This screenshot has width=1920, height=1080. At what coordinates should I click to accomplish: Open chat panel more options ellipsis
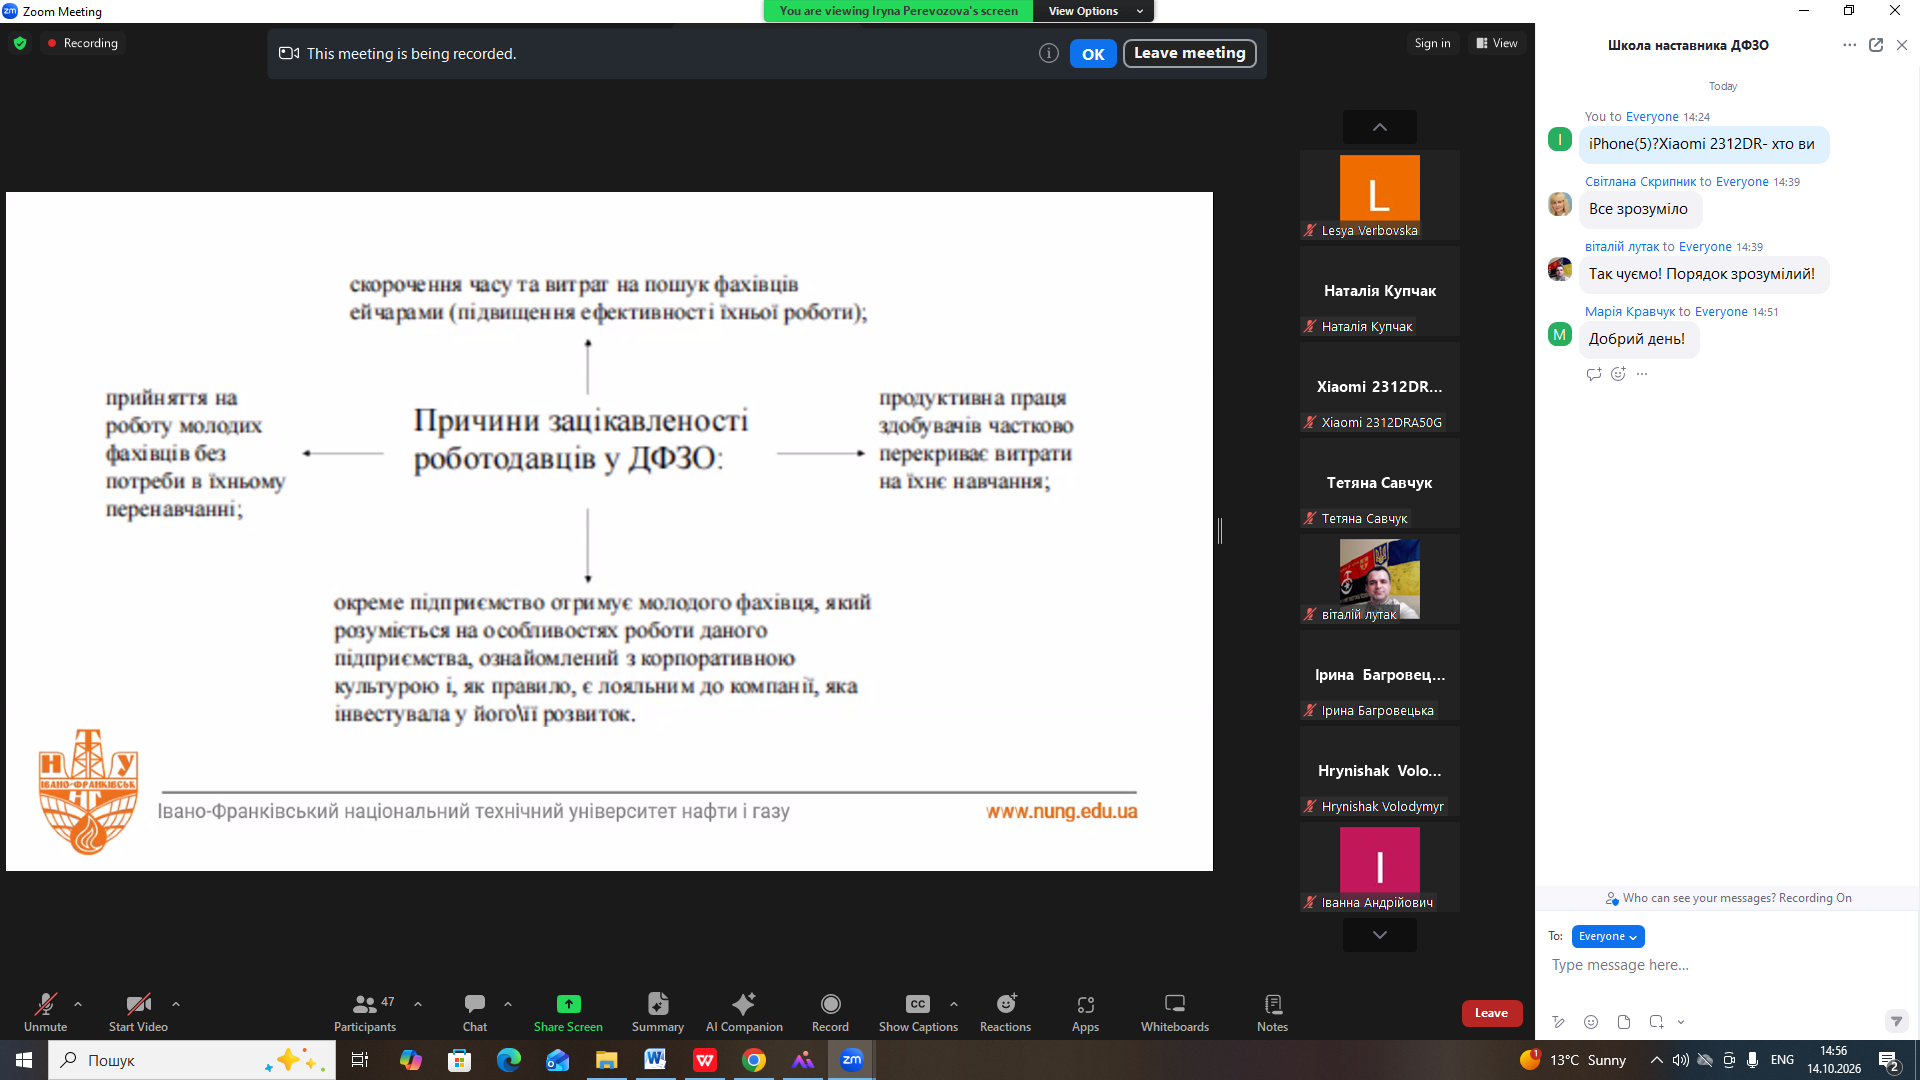[1849, 45]
